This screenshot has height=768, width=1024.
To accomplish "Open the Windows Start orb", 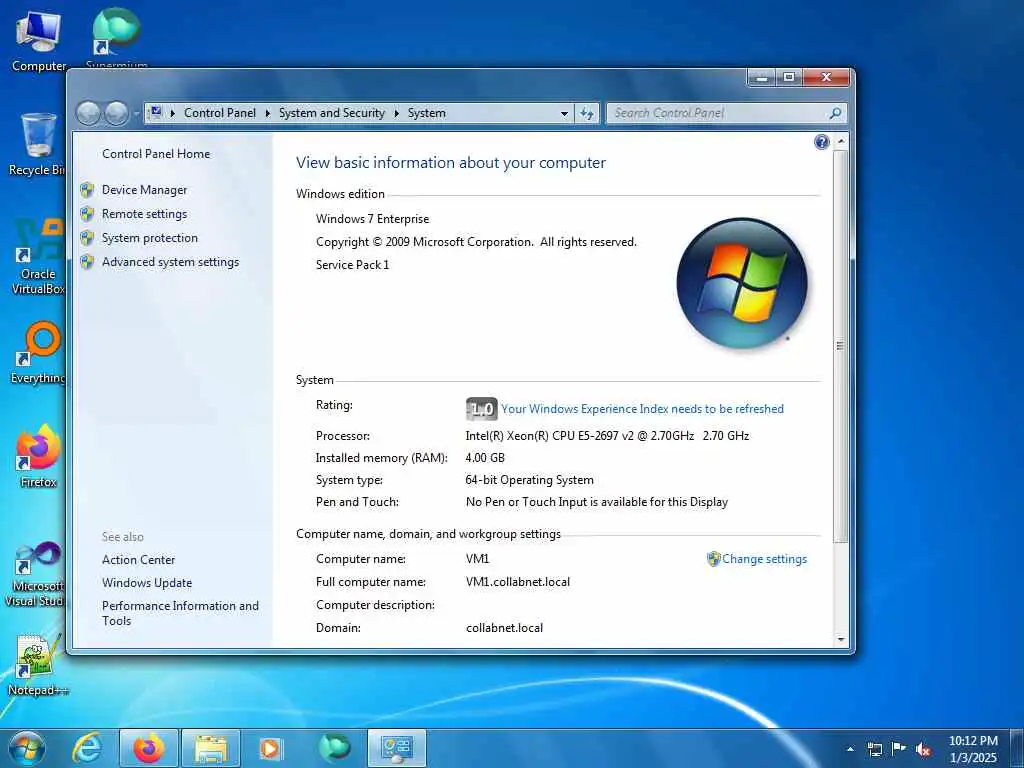I will [27, 748].
